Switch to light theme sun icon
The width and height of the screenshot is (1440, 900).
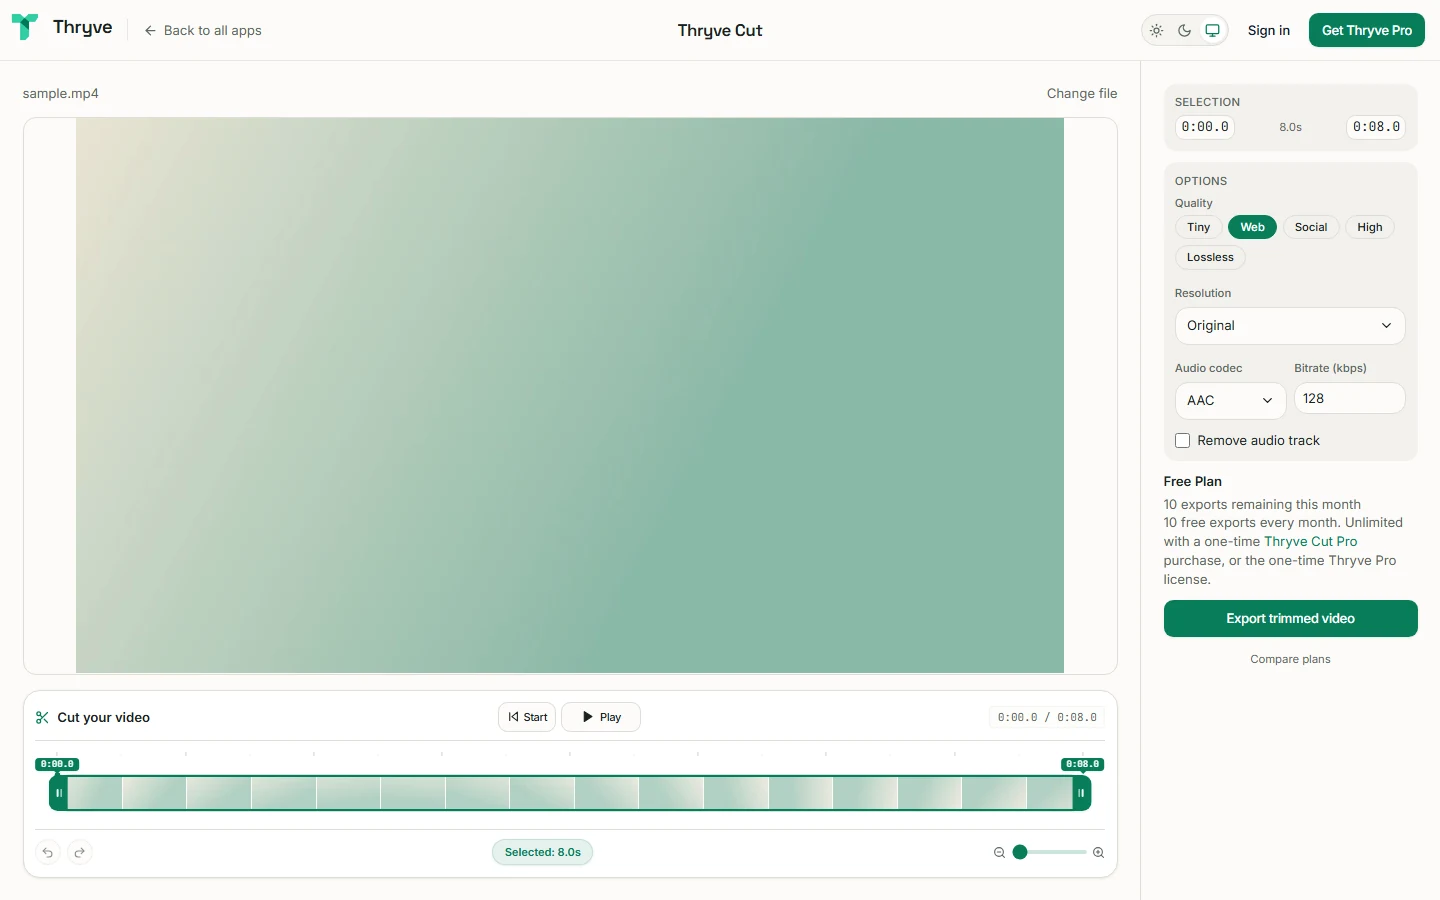coord(1157,30)
